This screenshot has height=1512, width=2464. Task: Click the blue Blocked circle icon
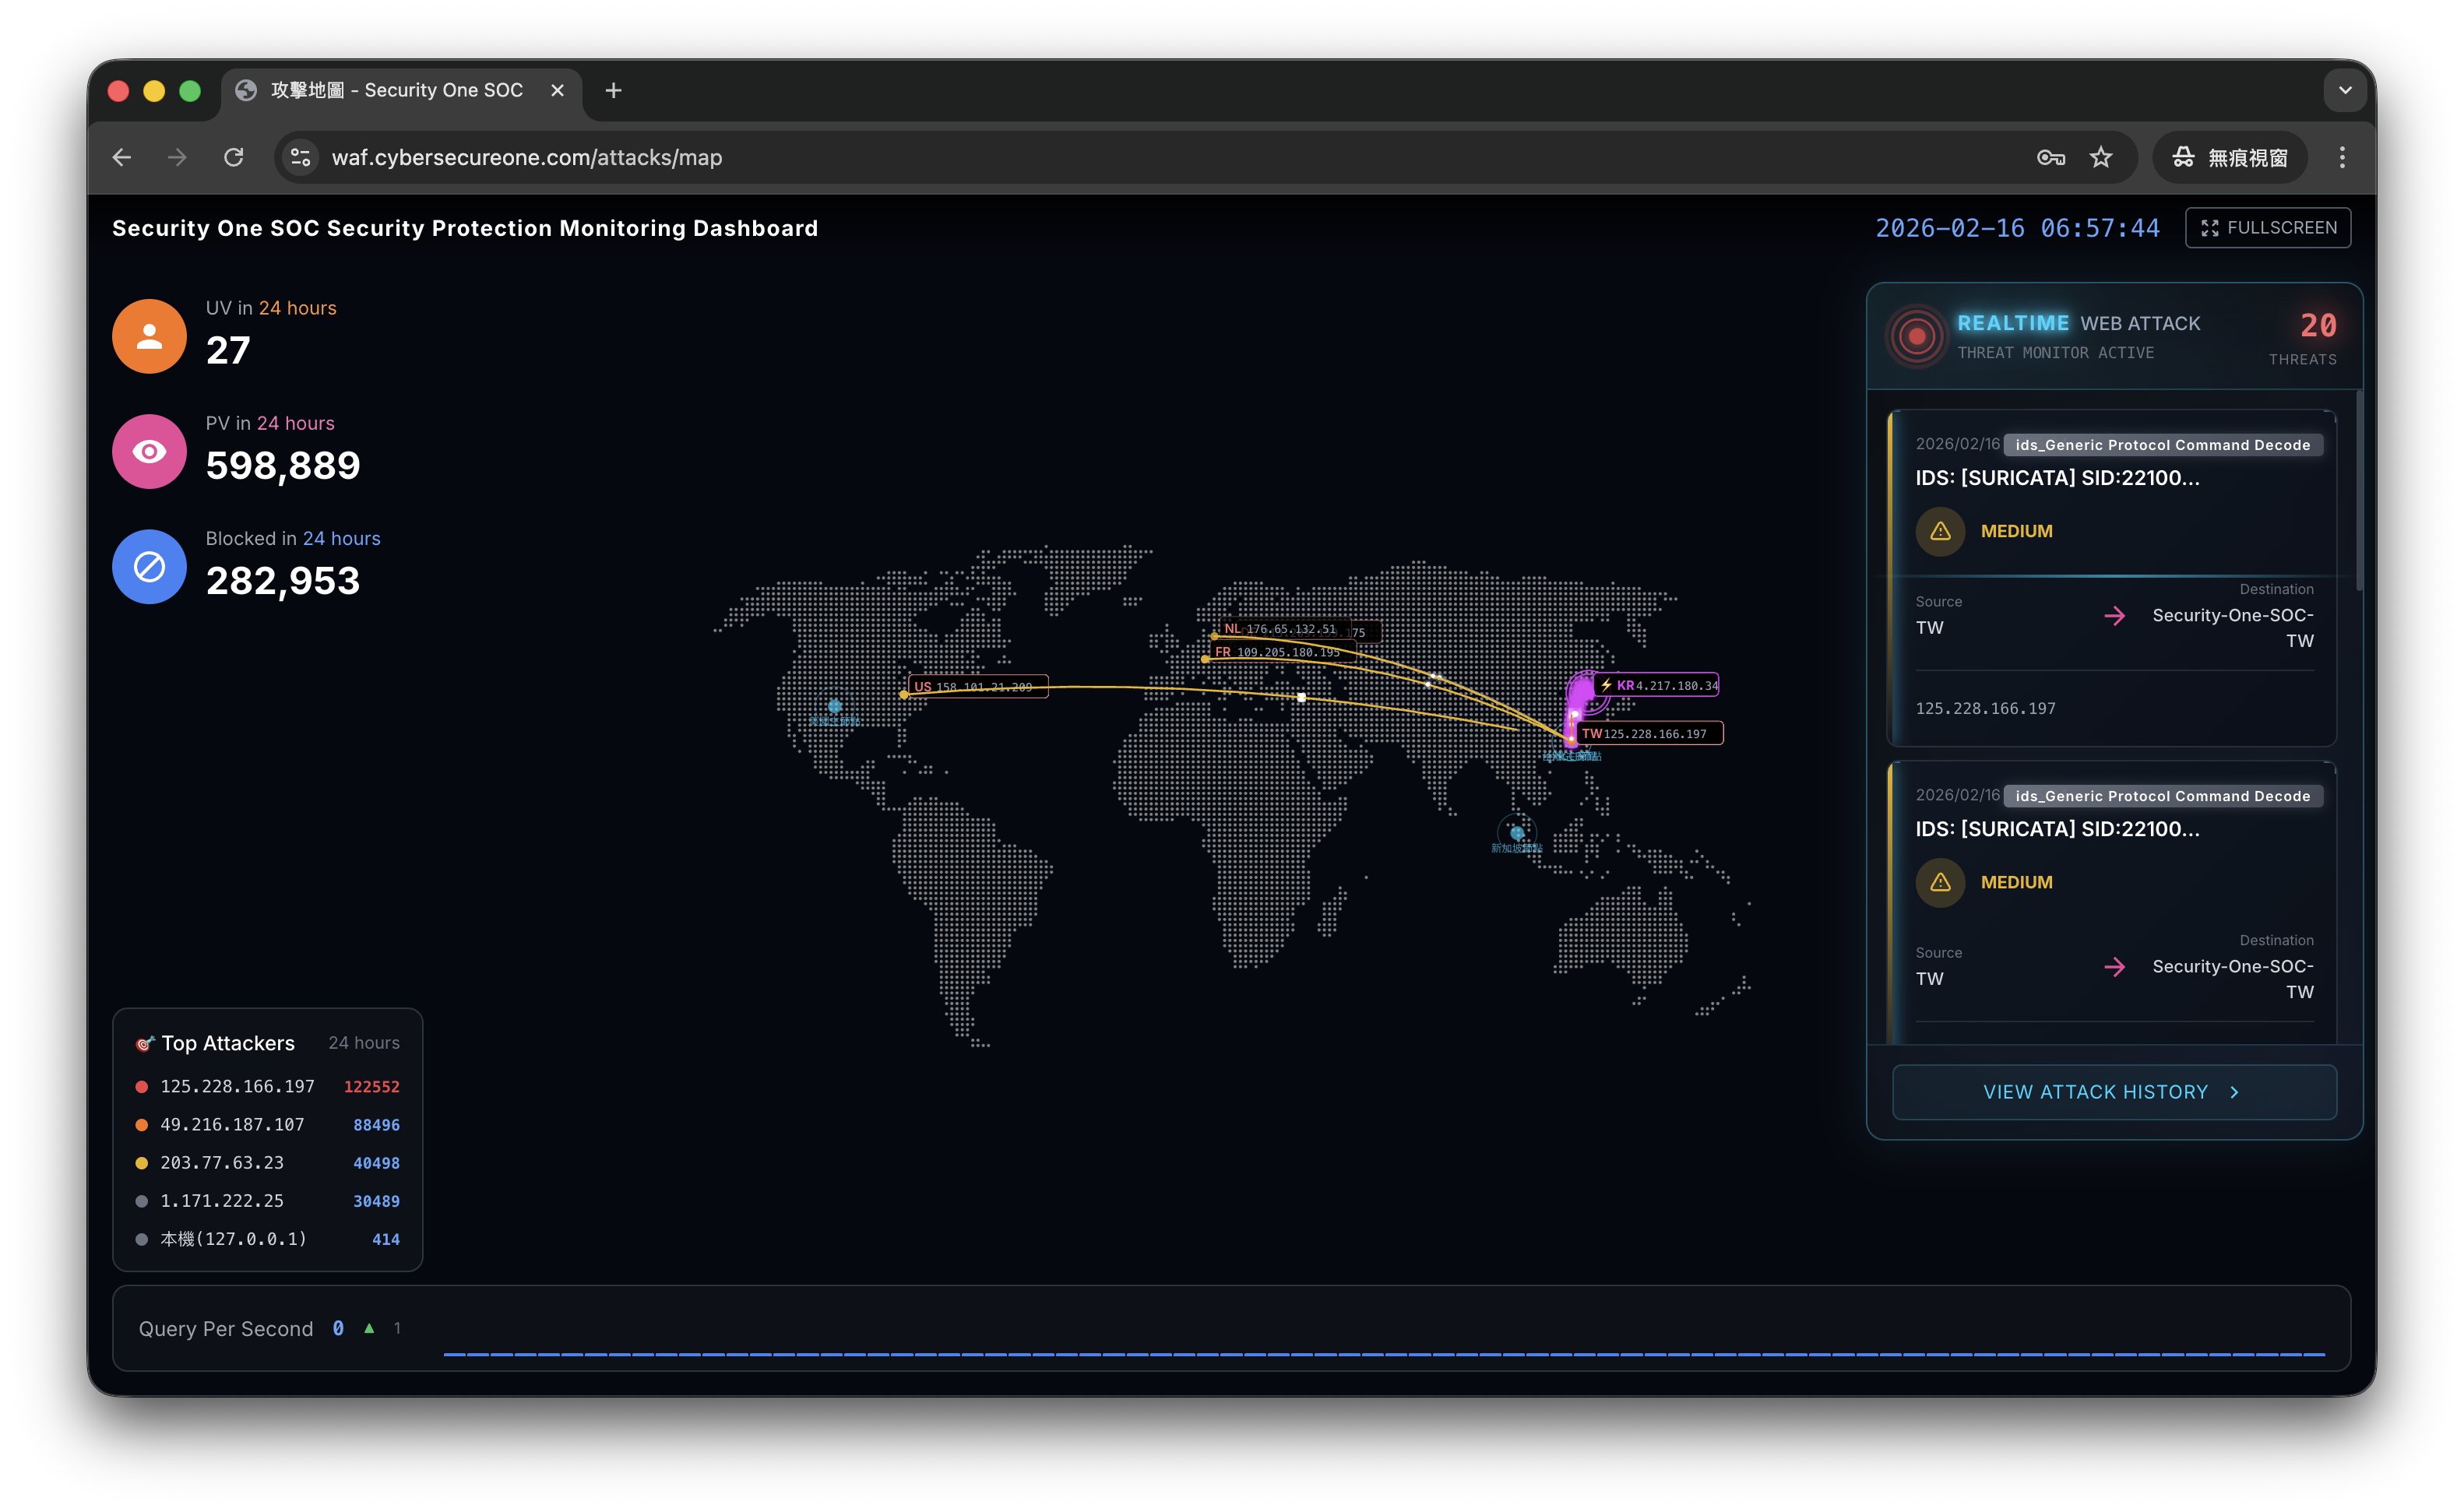pos(149,566)
